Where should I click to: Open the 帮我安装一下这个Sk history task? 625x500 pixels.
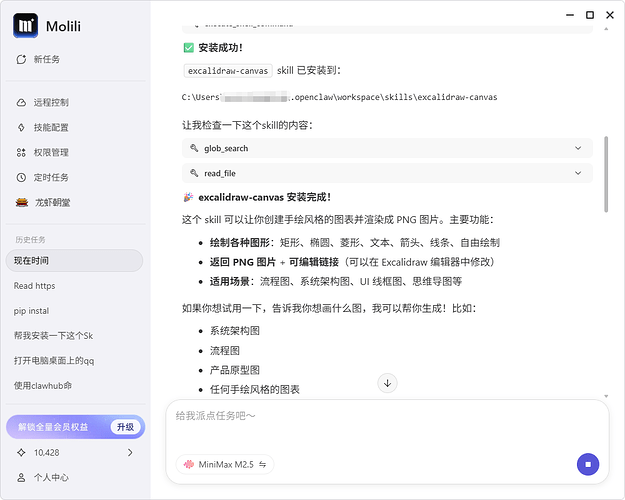click(x=53, y=336)
